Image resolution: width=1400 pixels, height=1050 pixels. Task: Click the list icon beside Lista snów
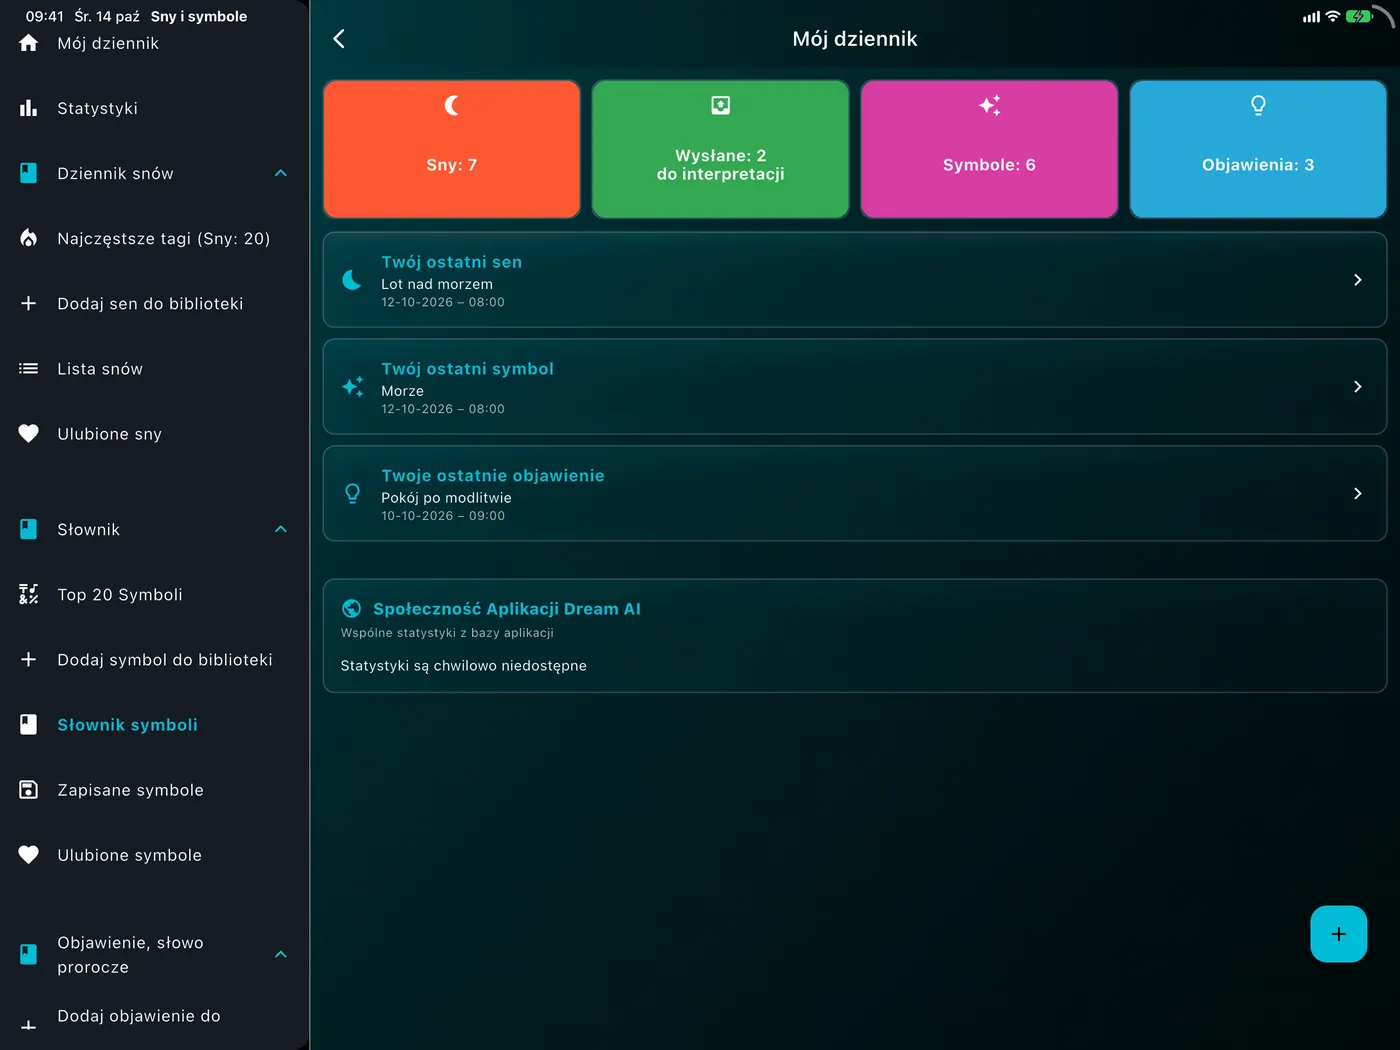[28, 368]
